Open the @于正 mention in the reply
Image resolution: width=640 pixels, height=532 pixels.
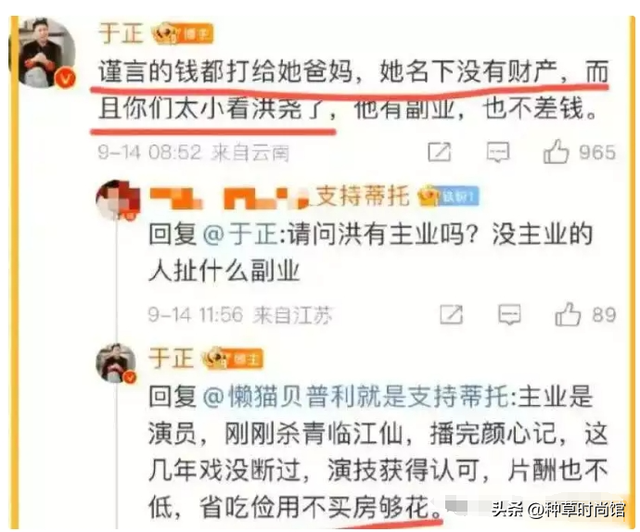(x=240, y=236)
